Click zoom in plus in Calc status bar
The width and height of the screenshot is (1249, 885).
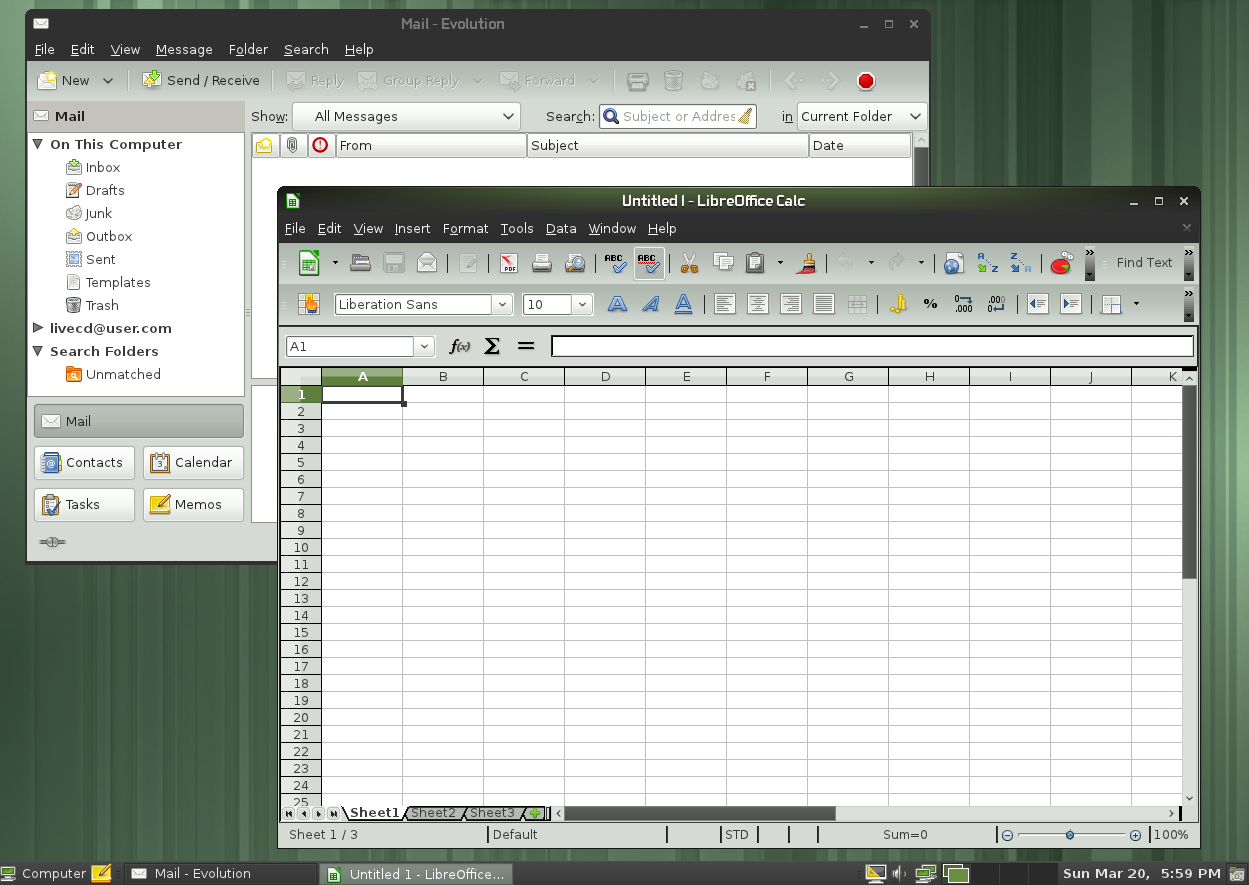click(1135, 835)
